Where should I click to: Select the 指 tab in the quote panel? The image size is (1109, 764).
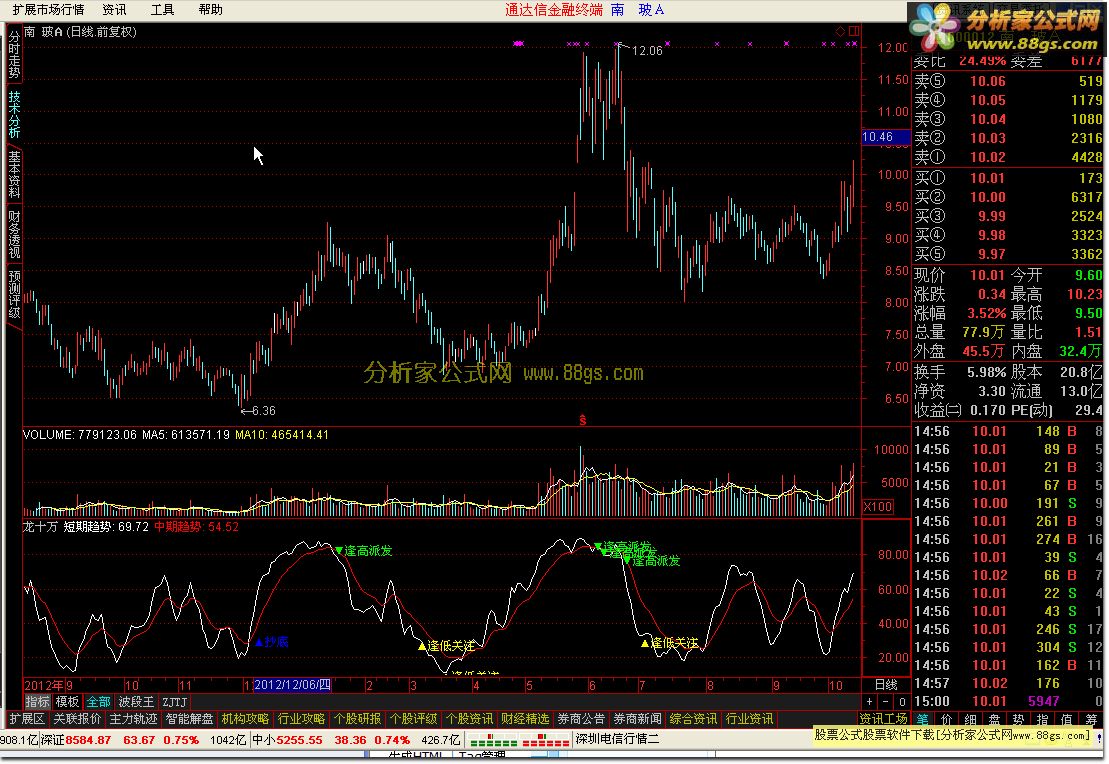(x=1043, y=719)
